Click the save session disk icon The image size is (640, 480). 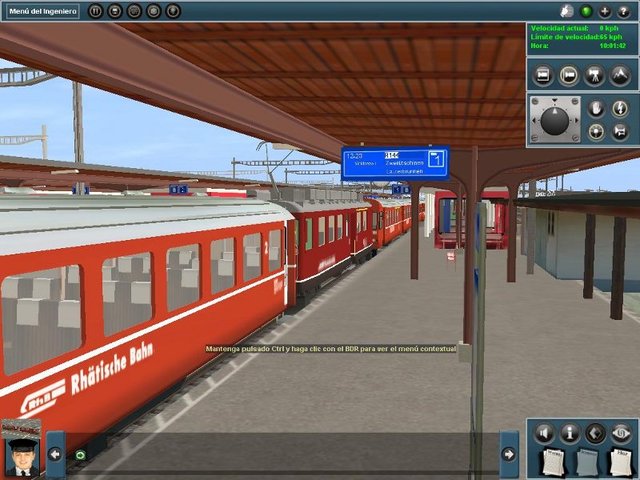click(115, 11)
